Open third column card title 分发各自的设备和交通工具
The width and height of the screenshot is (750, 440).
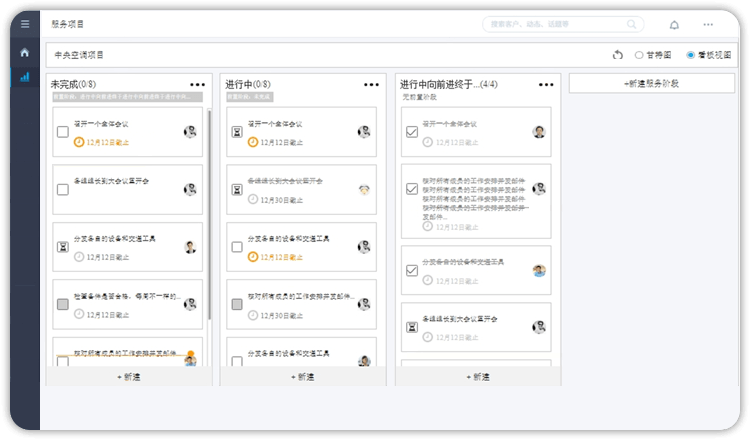point(463,262)
